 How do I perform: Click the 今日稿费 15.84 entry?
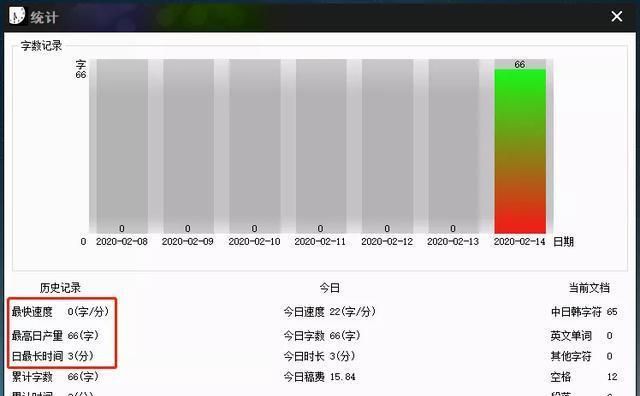click(x=320, y=376)
